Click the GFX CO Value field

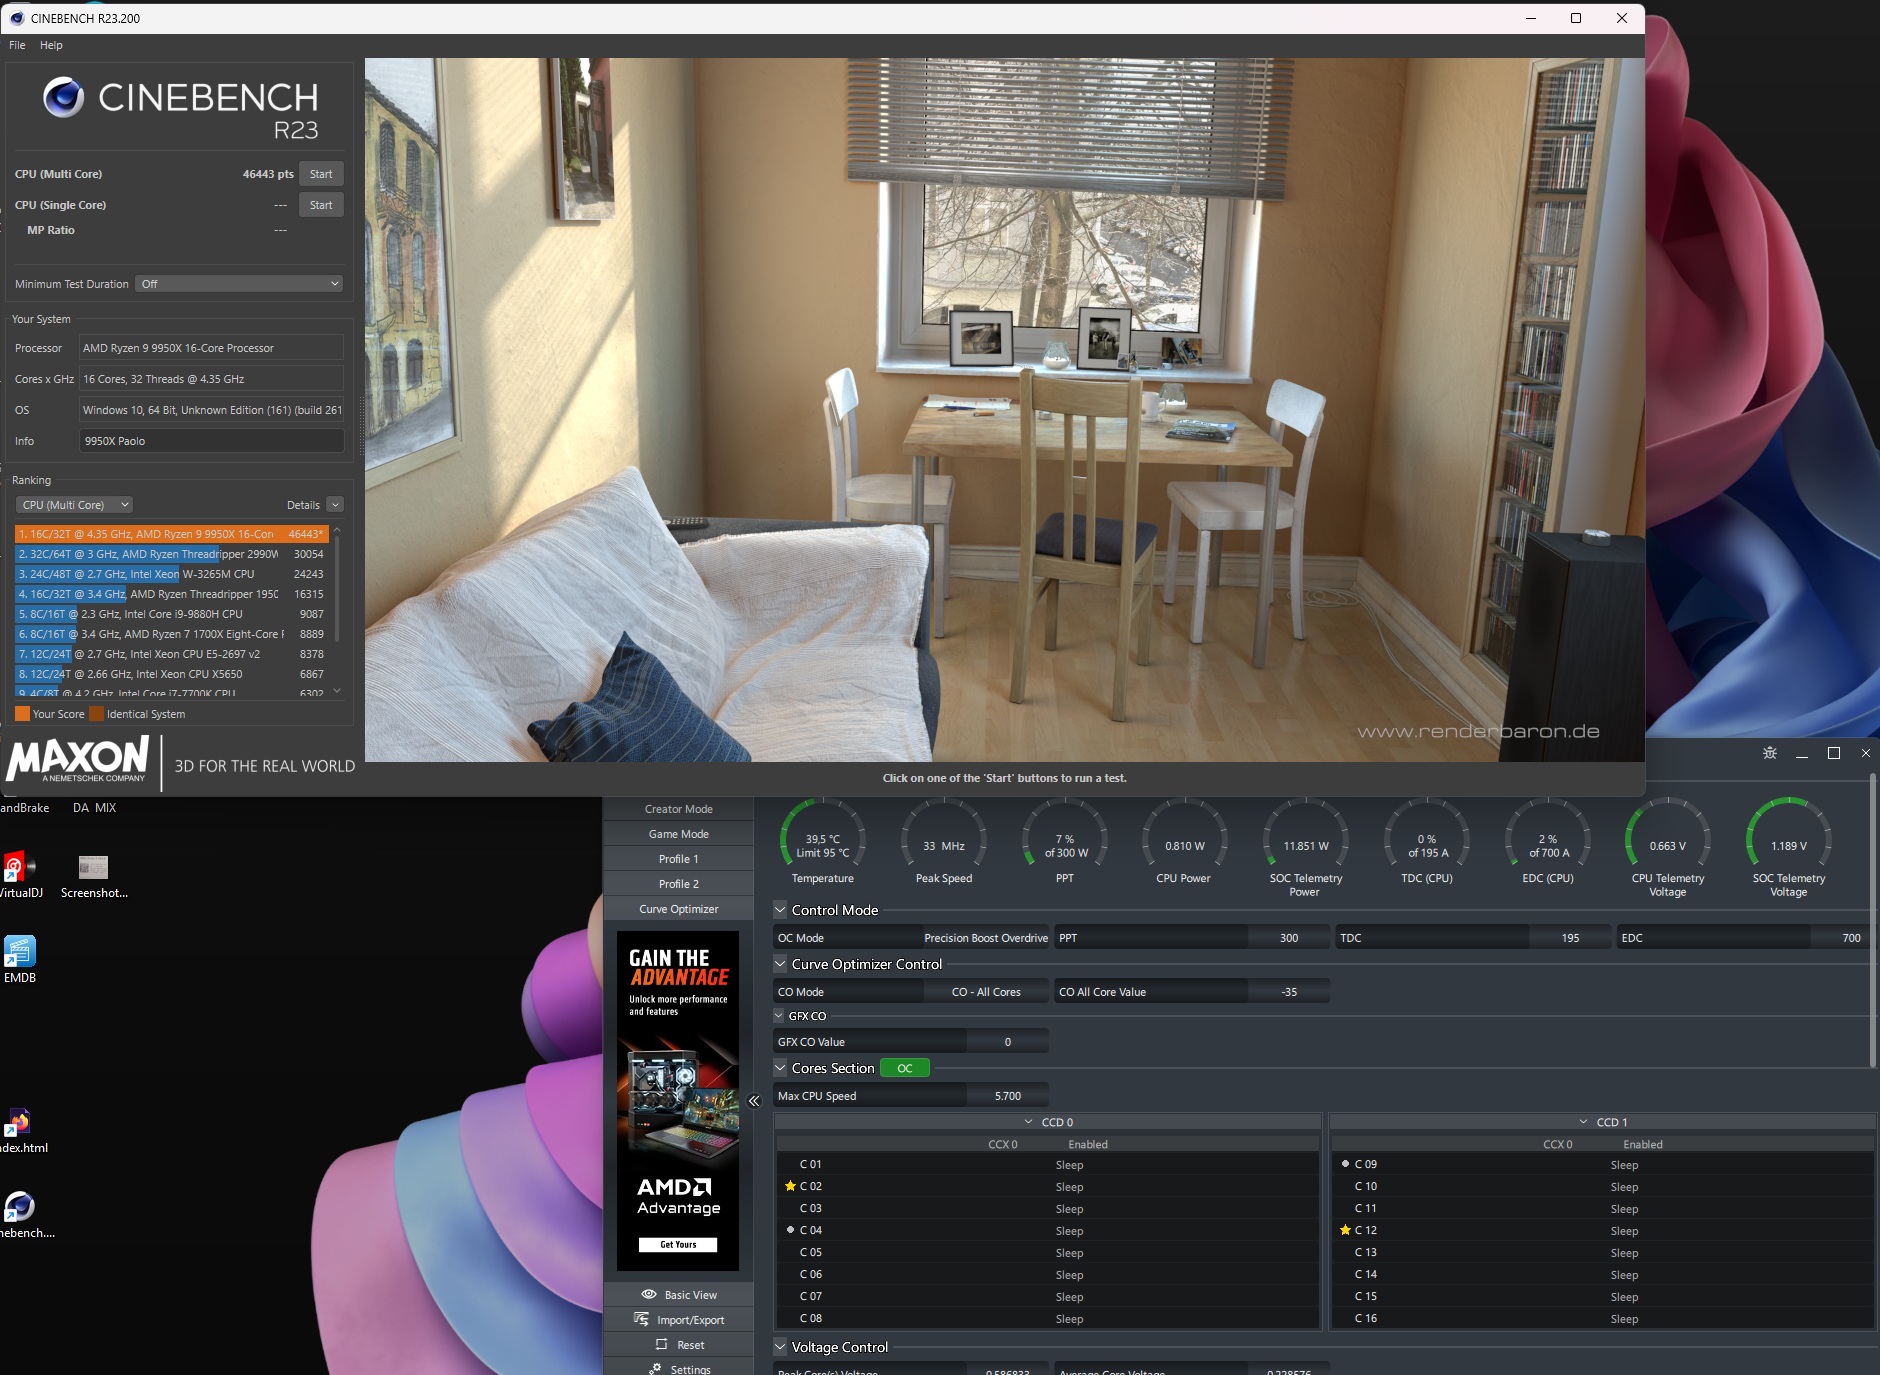[911, 1042]
